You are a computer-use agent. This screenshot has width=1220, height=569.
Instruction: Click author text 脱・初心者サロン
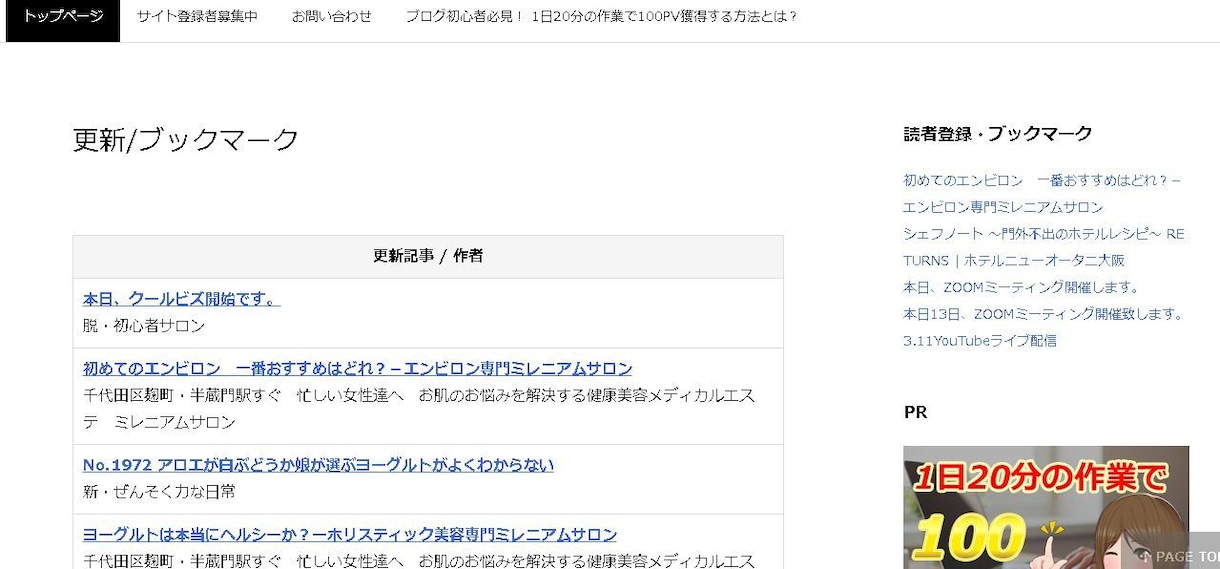tap(144, 326)
